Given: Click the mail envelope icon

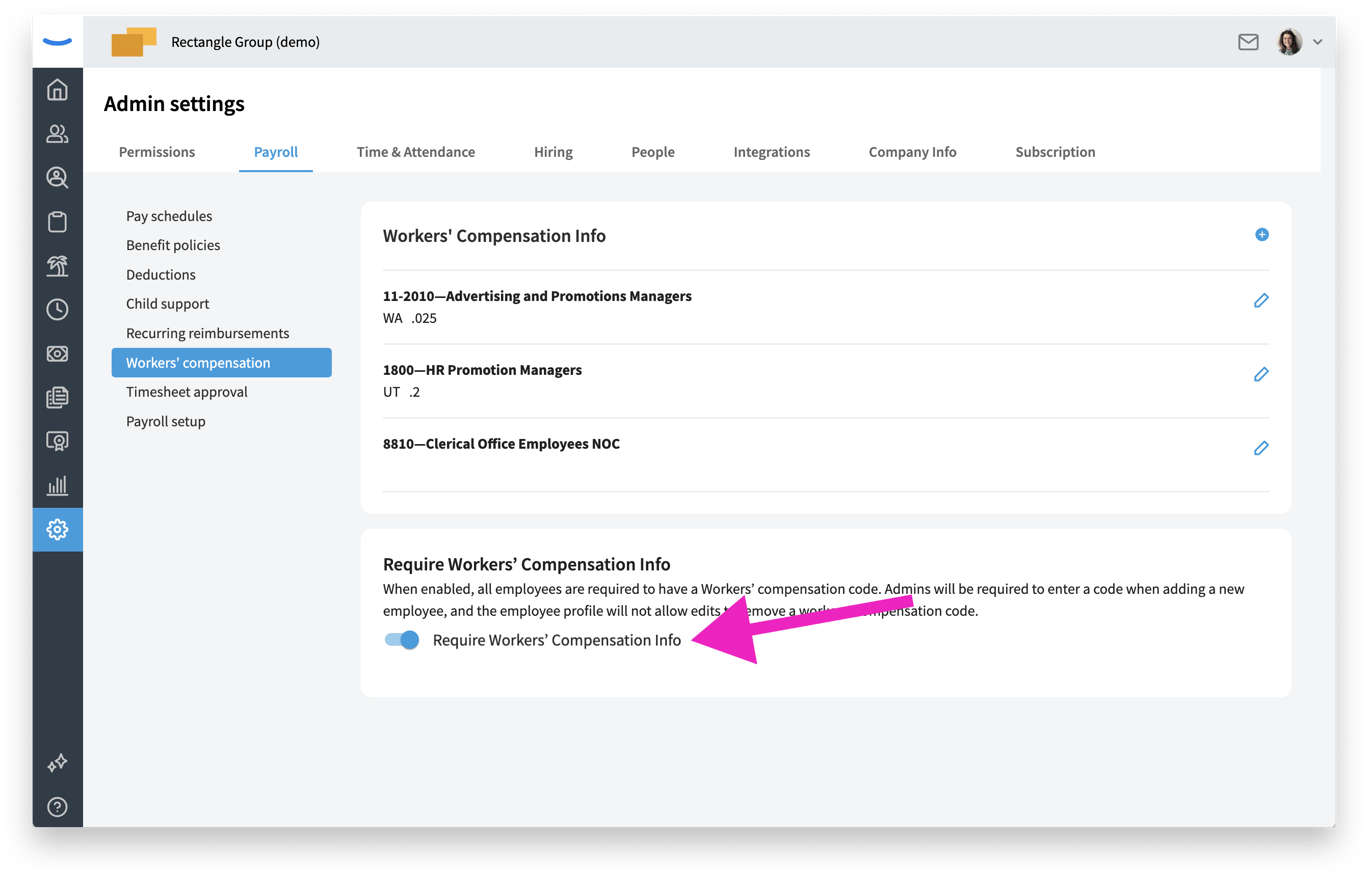Looking at the screenshot, I should pos(1248,42).
